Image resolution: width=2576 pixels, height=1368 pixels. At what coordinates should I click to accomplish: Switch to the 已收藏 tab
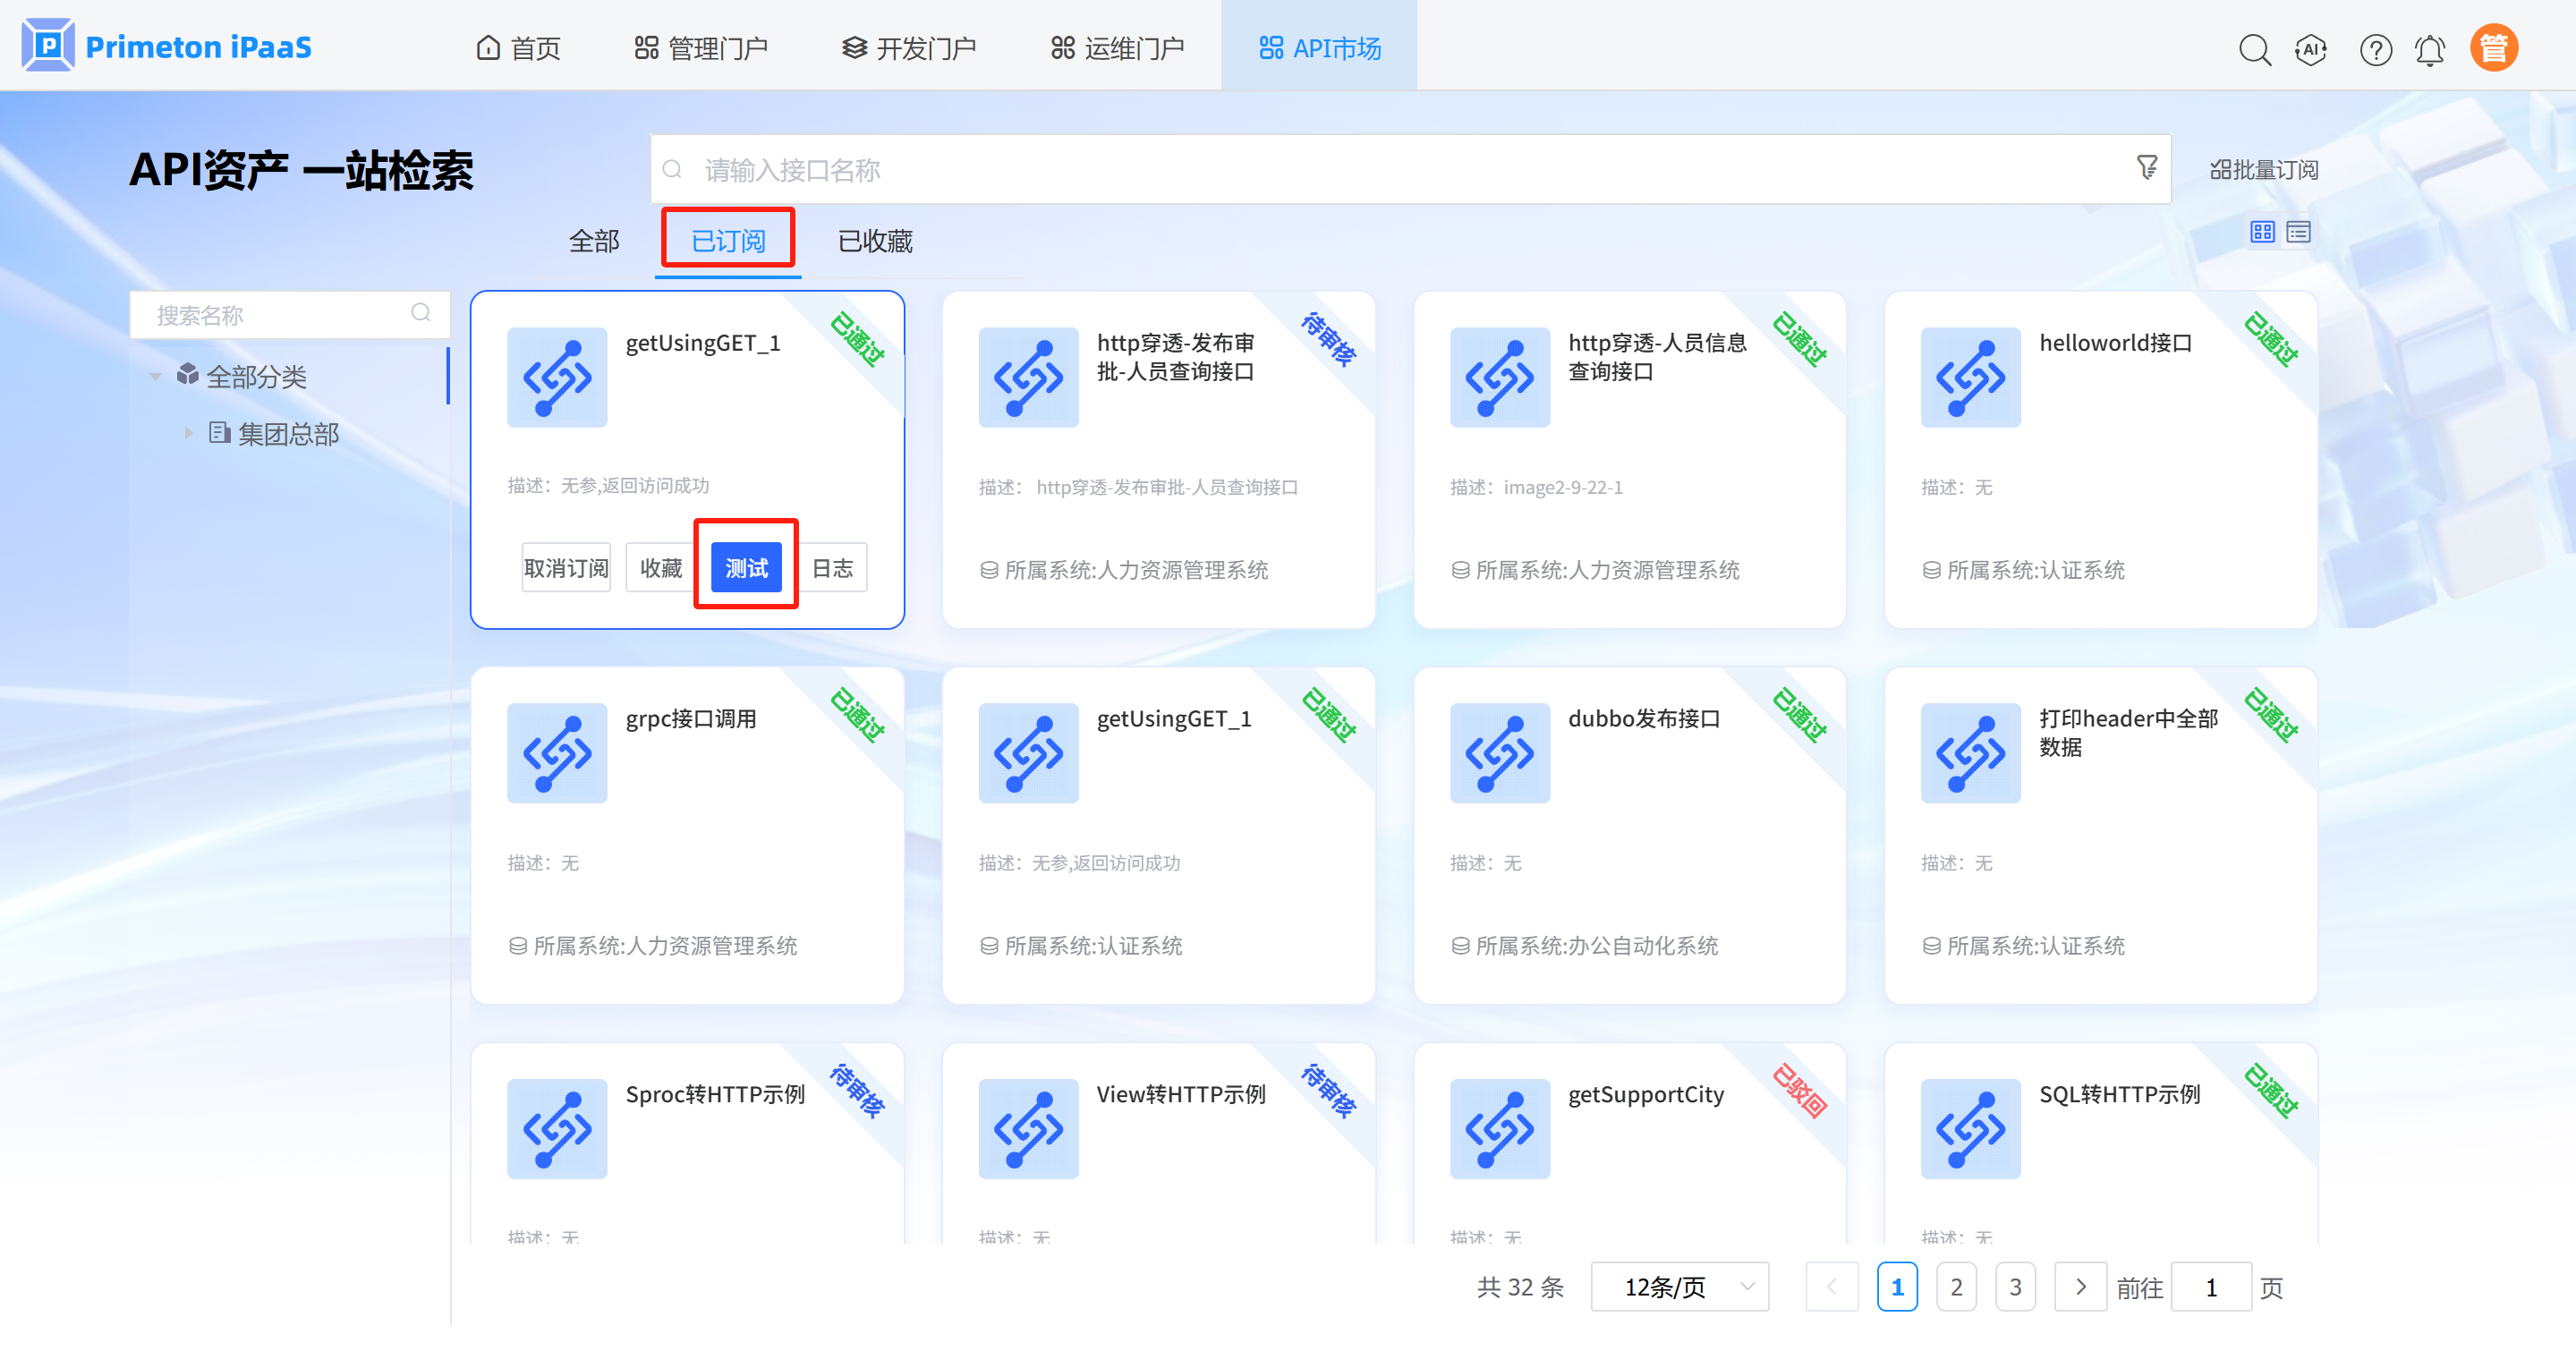874,241
